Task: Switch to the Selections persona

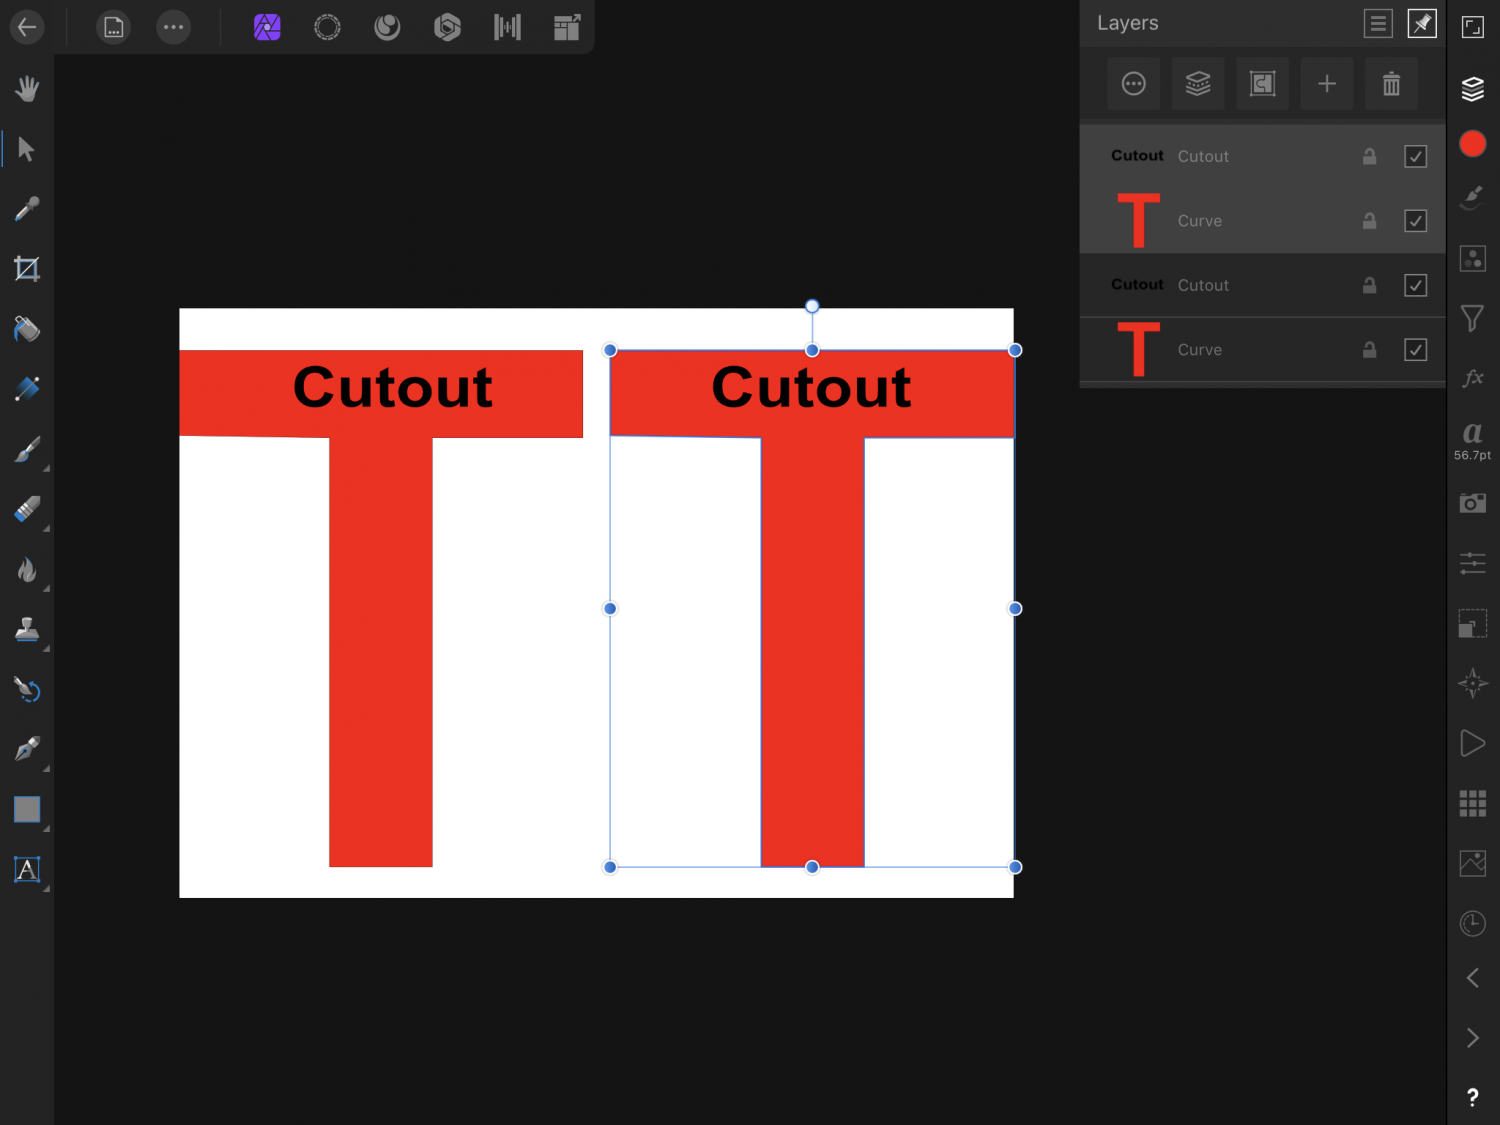Action: click(327, 27)
